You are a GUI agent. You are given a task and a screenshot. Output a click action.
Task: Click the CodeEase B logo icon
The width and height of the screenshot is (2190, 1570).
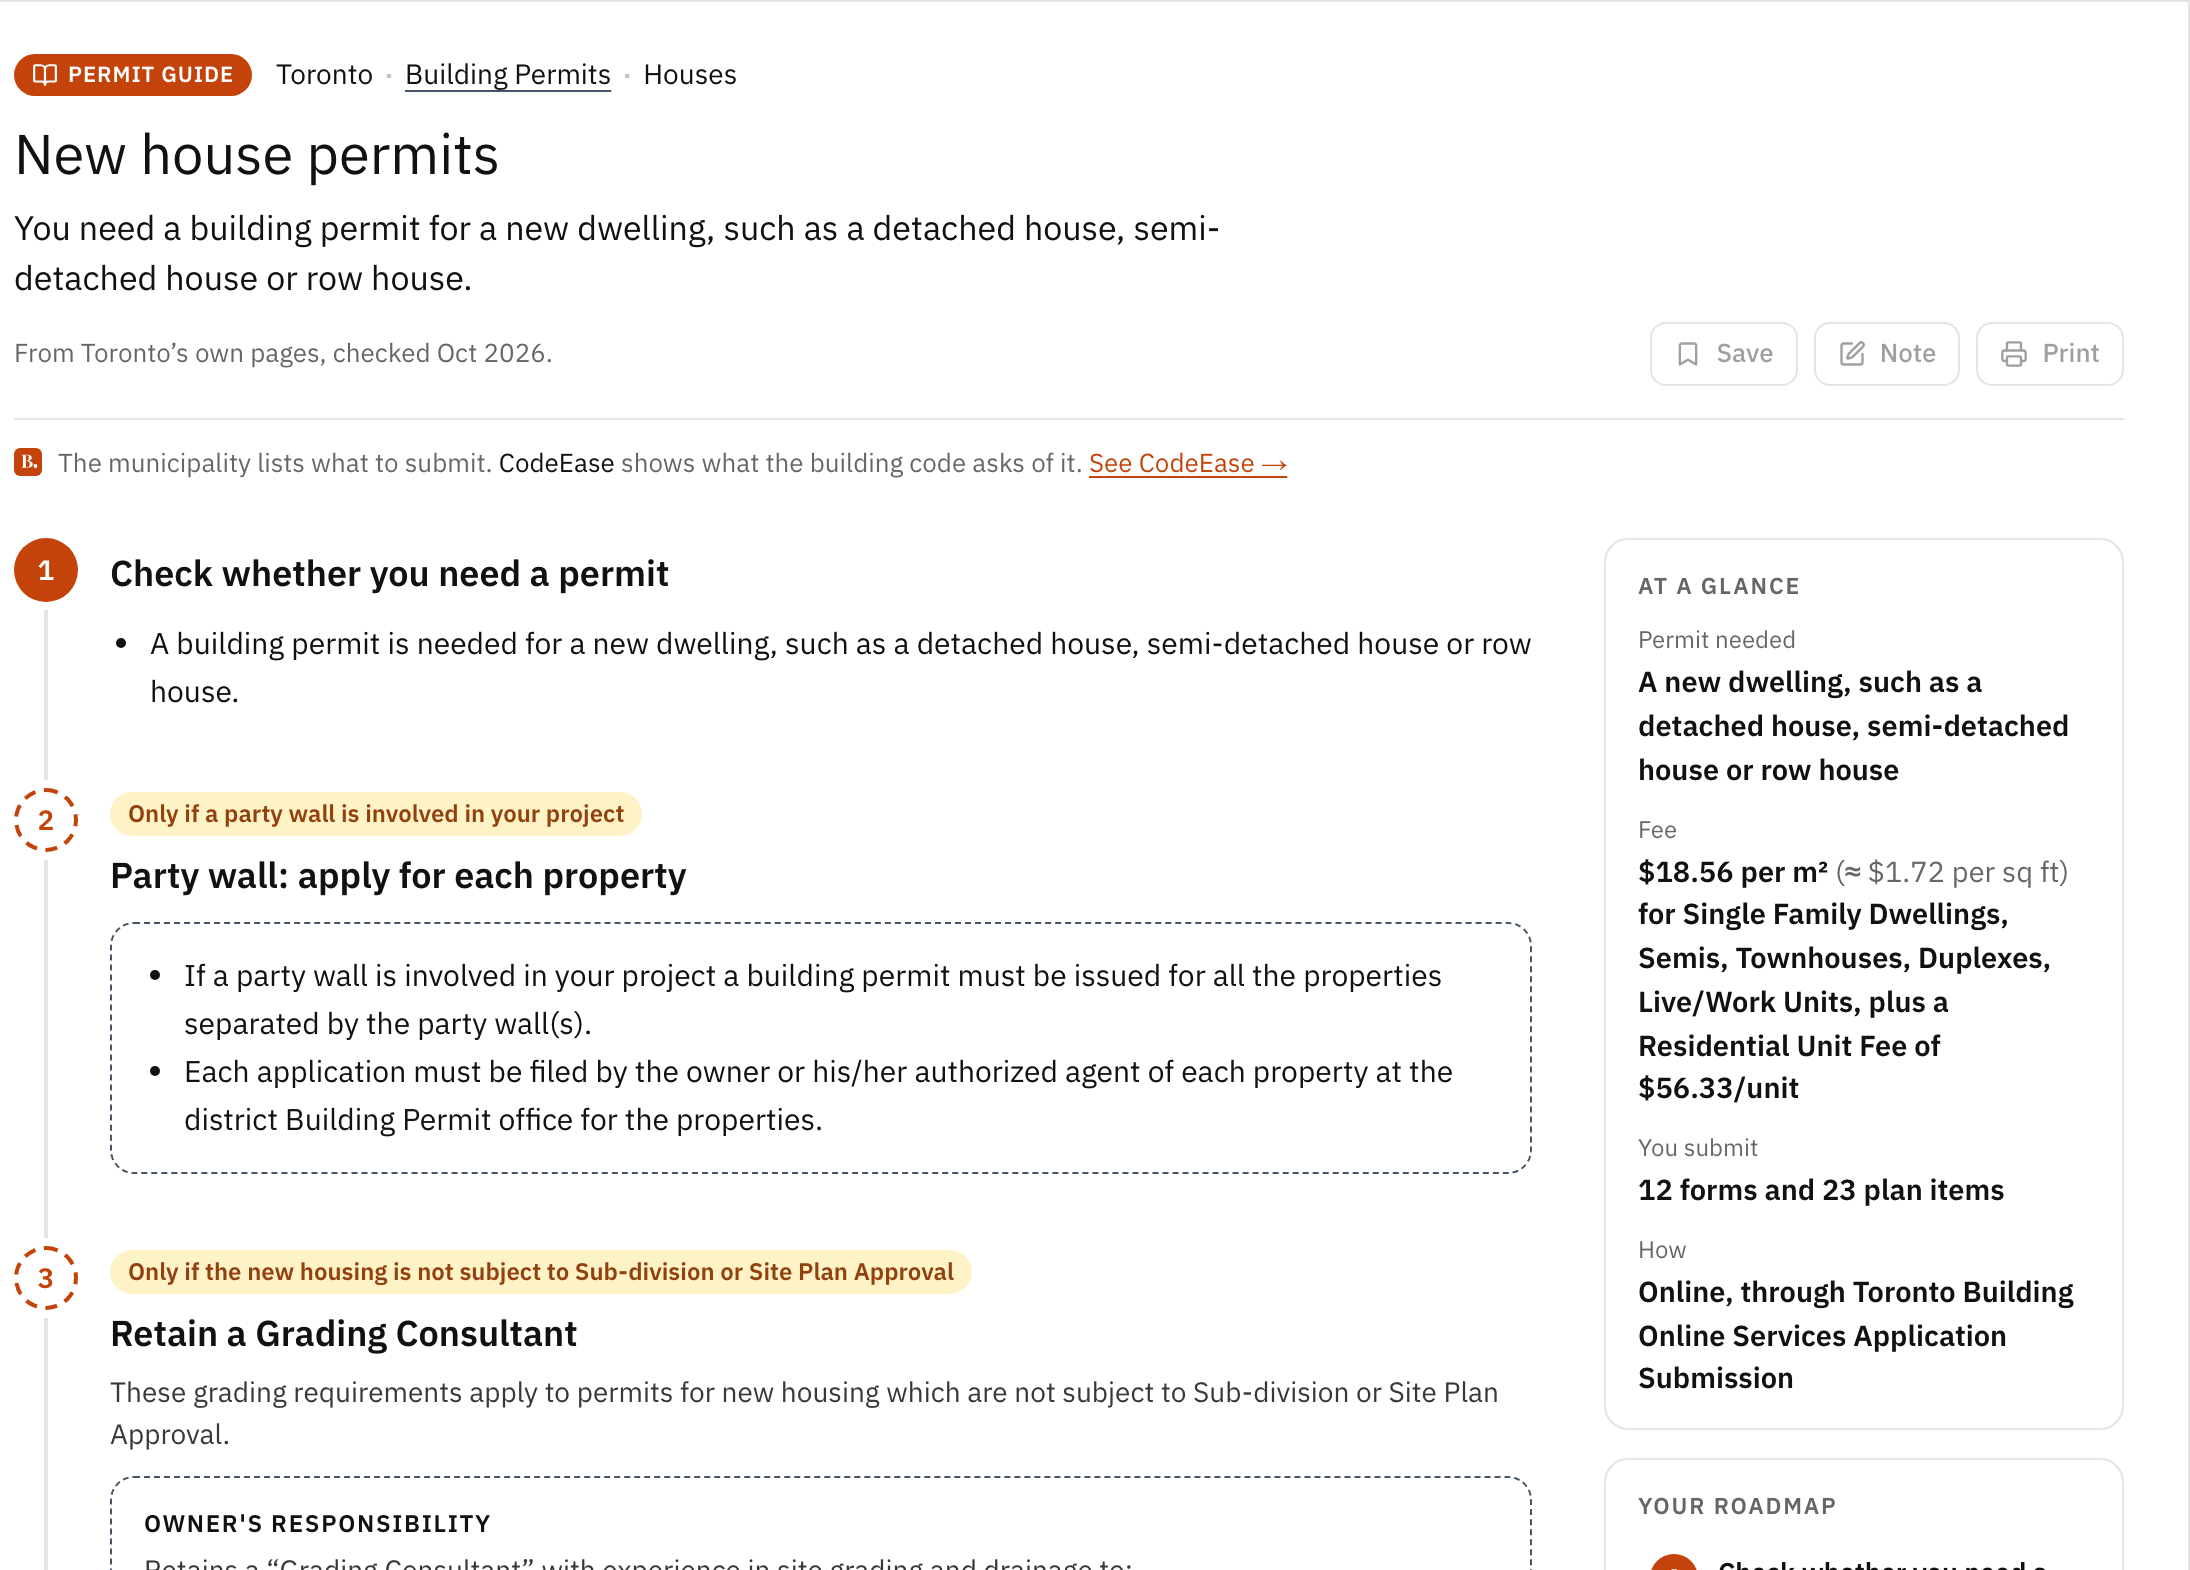[x=28, y=462]
